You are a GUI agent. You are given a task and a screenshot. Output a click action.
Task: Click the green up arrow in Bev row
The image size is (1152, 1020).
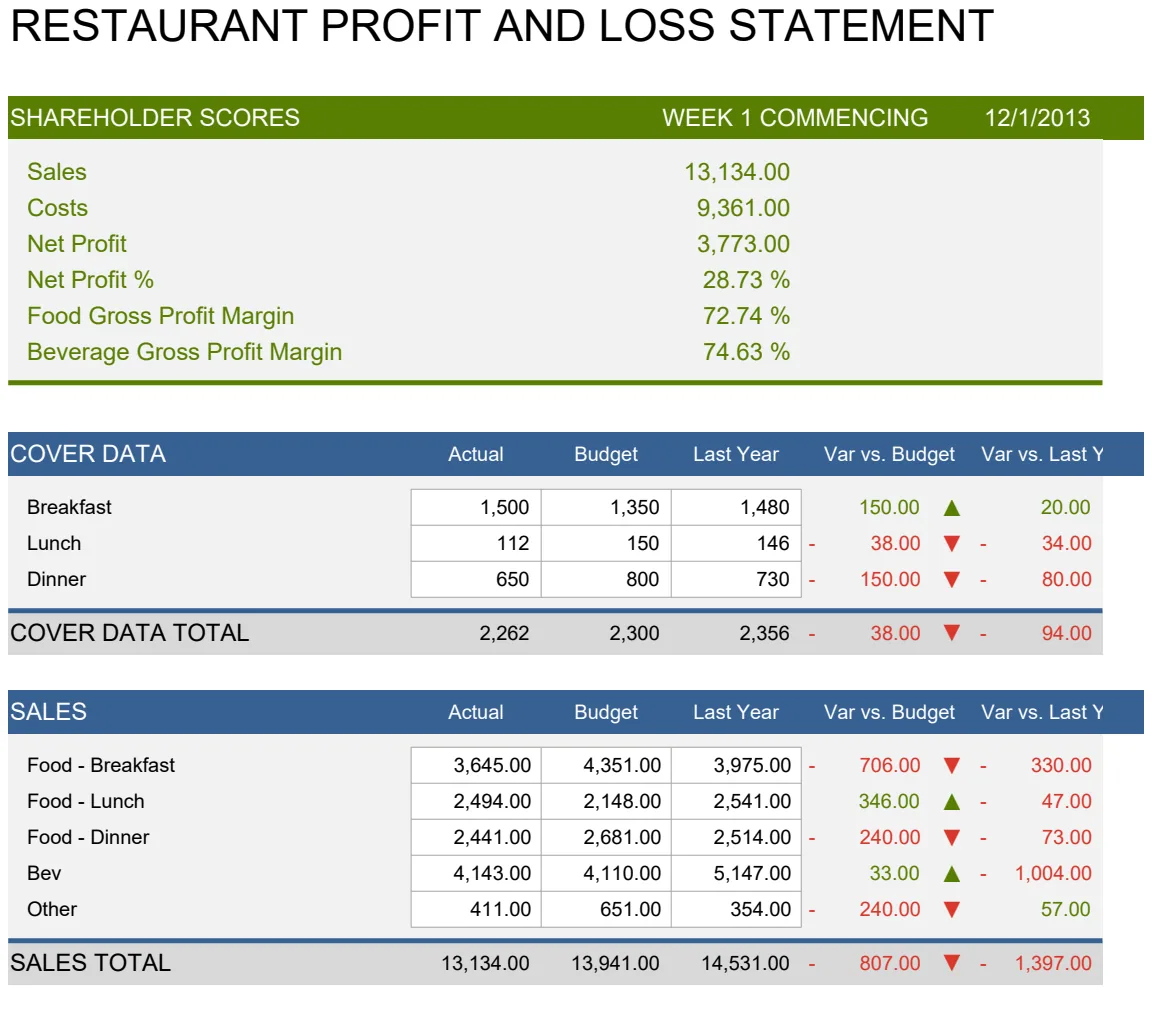pos(951,874)
